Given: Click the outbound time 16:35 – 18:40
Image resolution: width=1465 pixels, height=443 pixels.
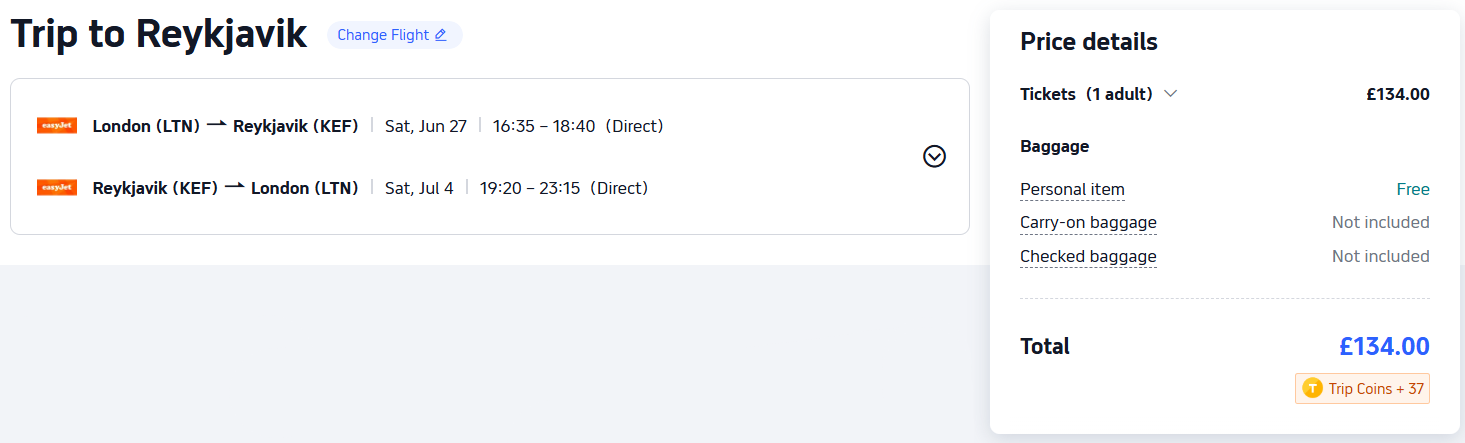Looking at the screenshot, I should 544,126.
